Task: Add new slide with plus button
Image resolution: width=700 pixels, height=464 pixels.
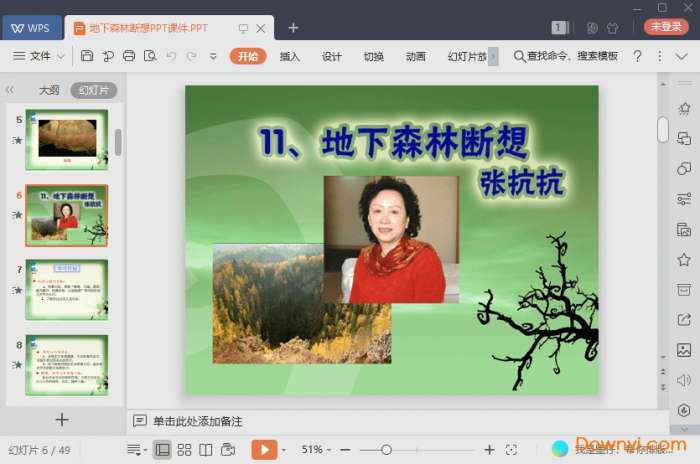Action: click(62, 420)
